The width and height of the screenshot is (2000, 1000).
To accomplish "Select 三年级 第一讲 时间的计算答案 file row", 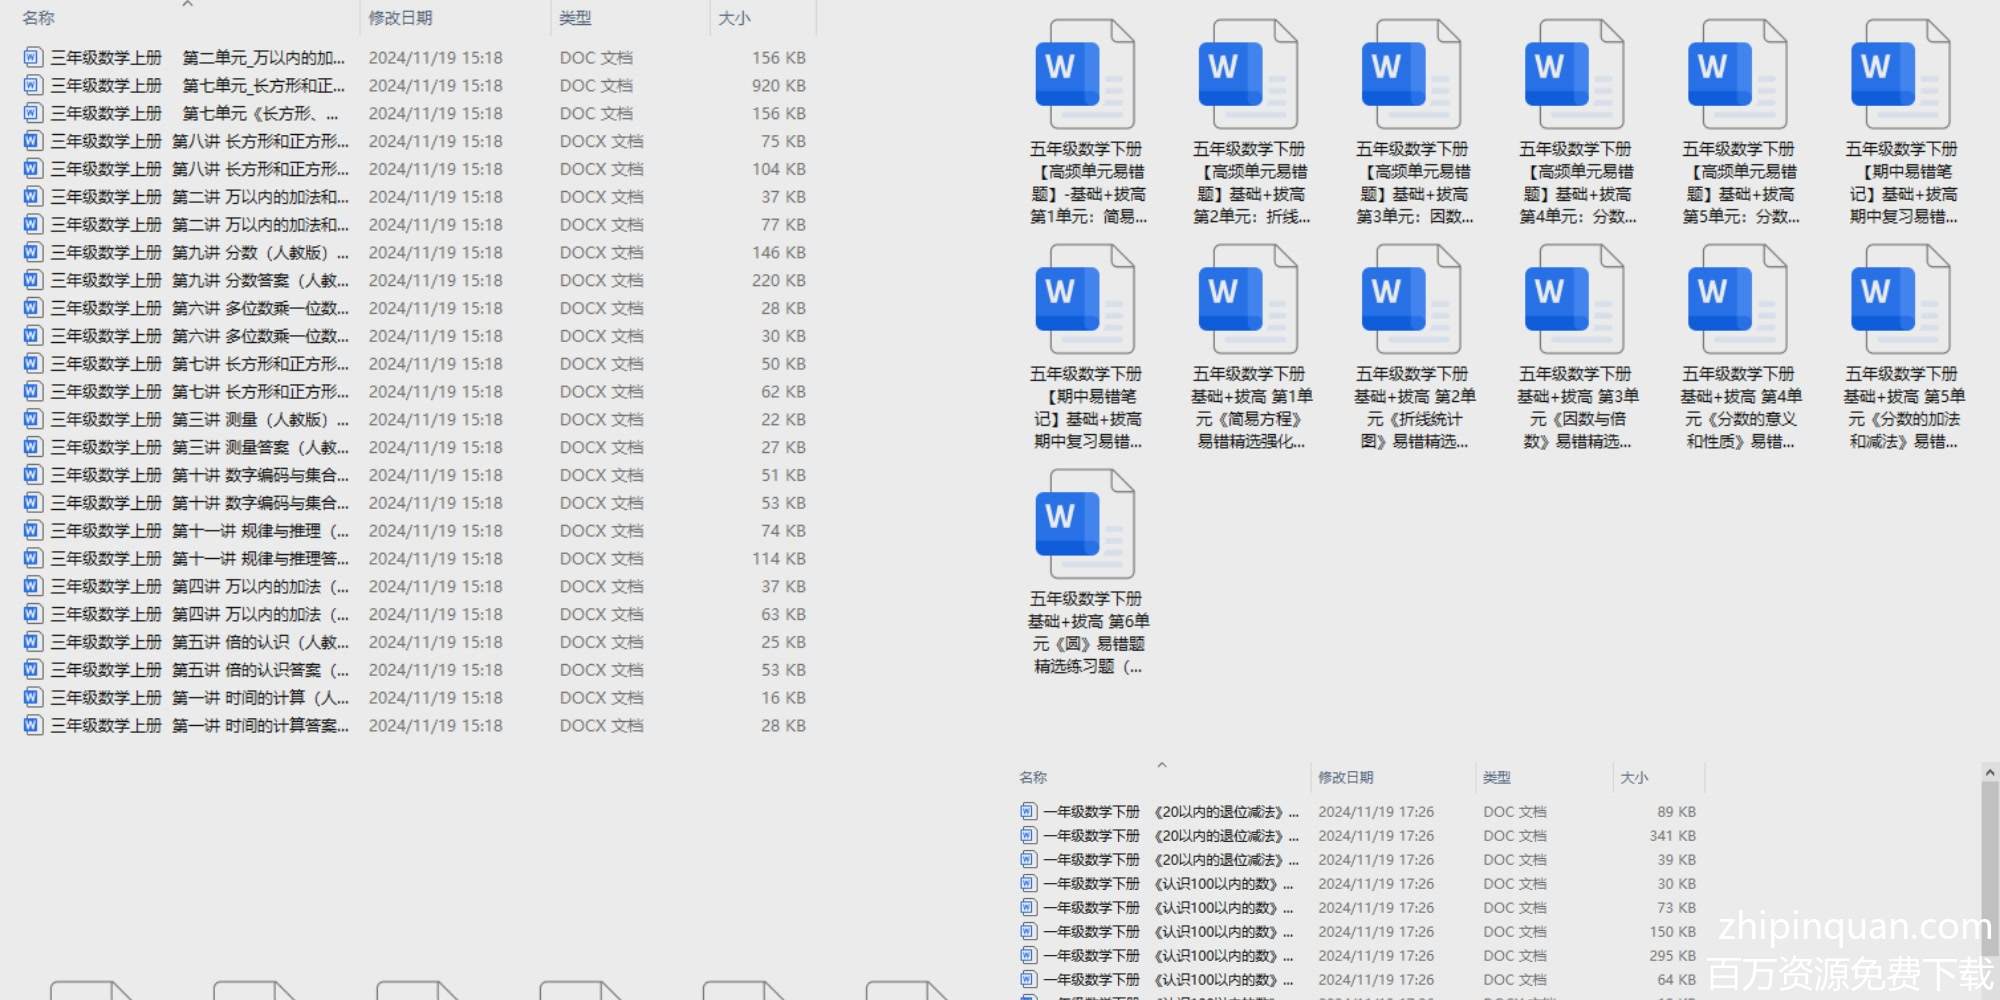I will tap(200, 725).
